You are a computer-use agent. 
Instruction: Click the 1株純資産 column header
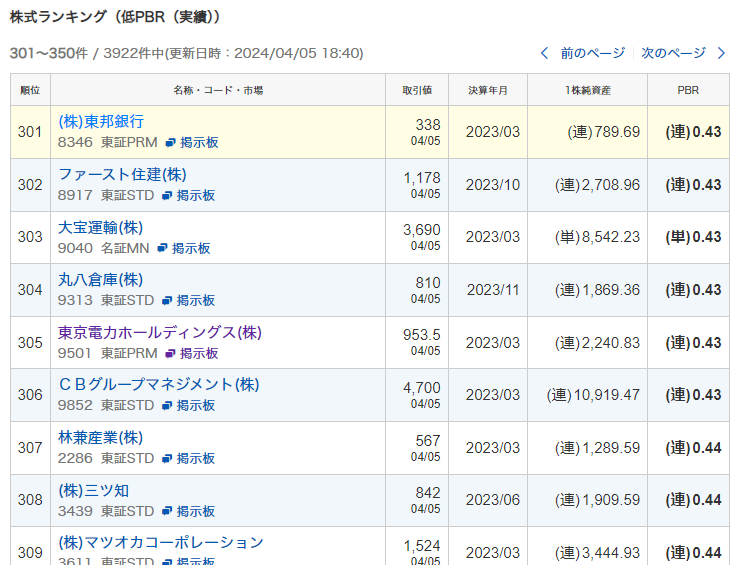[x=588, y=90]
